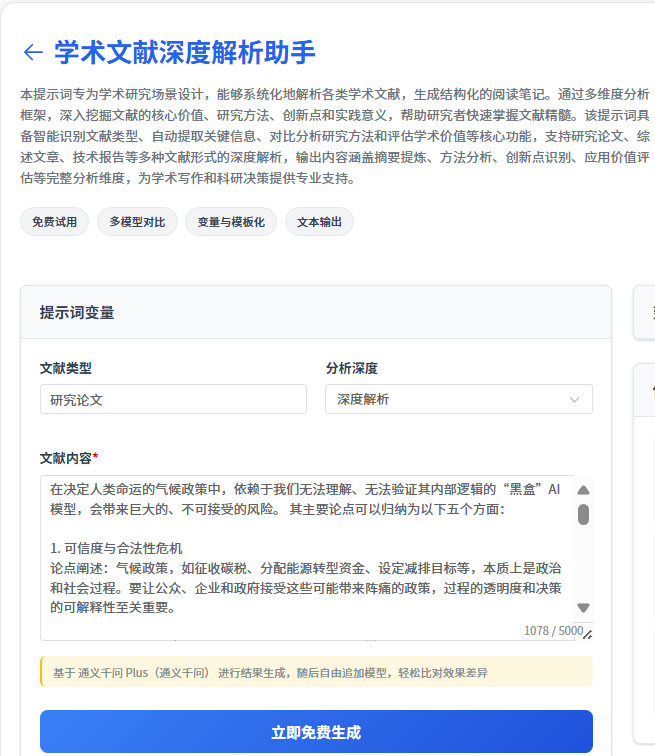Click the textarea scrollbar thumb
Screen dimensions: 655x756
tap(583, 514)
